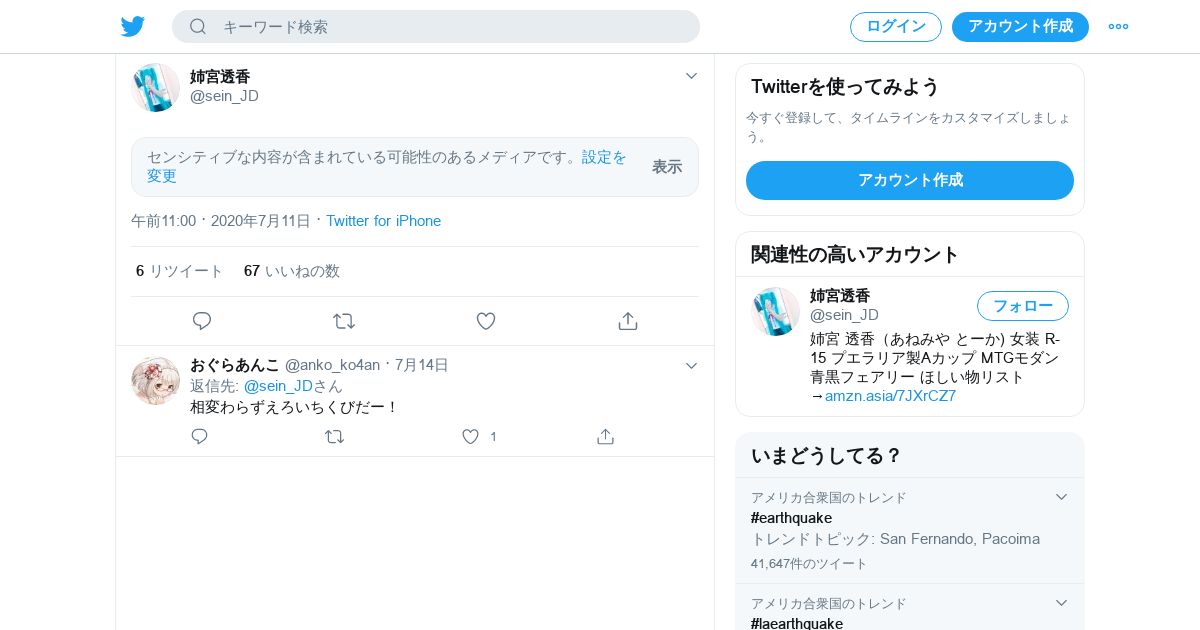Open the Twitter for iPhone link
Viewport: 1200px width, 630px height.
point(383,221)
